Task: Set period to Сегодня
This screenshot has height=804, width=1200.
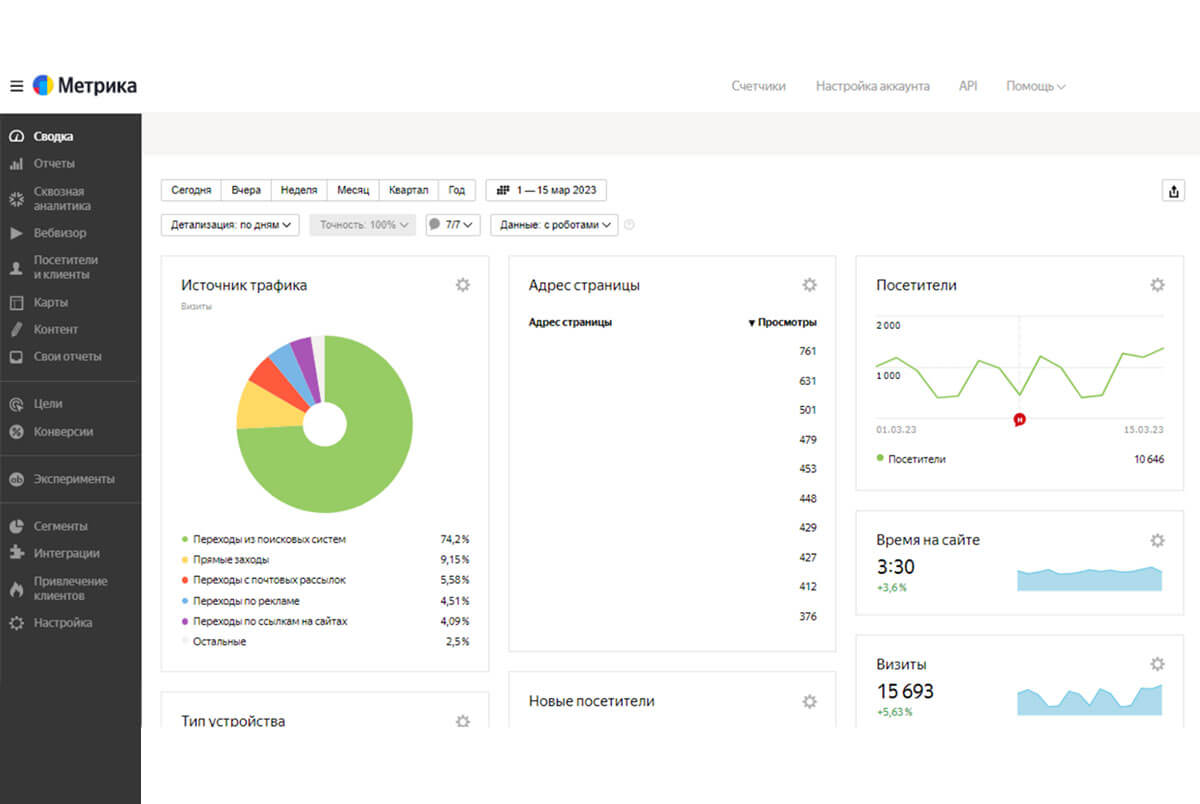Action: 191,190
